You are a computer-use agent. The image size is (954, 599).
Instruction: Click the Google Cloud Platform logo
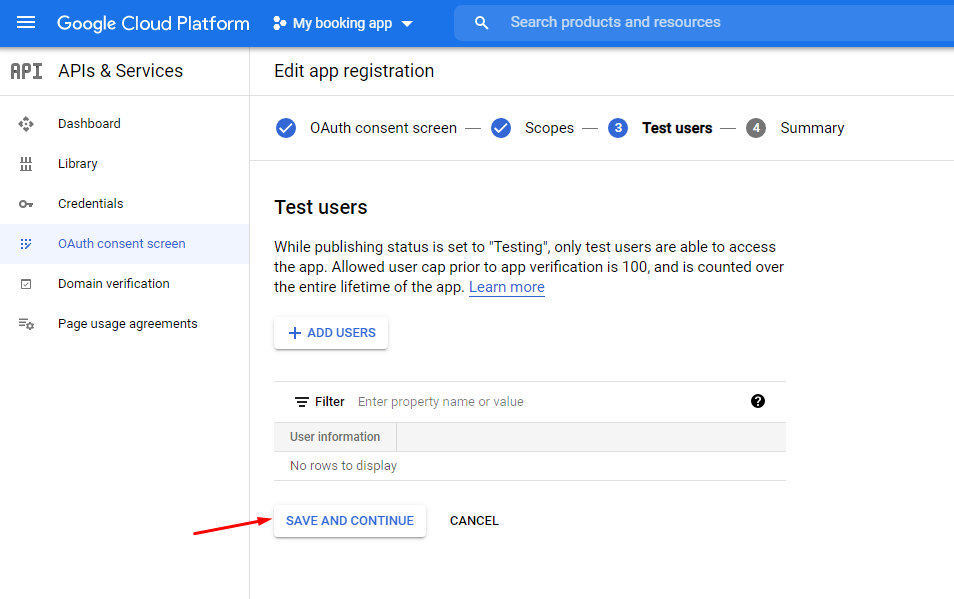point(152,22)
